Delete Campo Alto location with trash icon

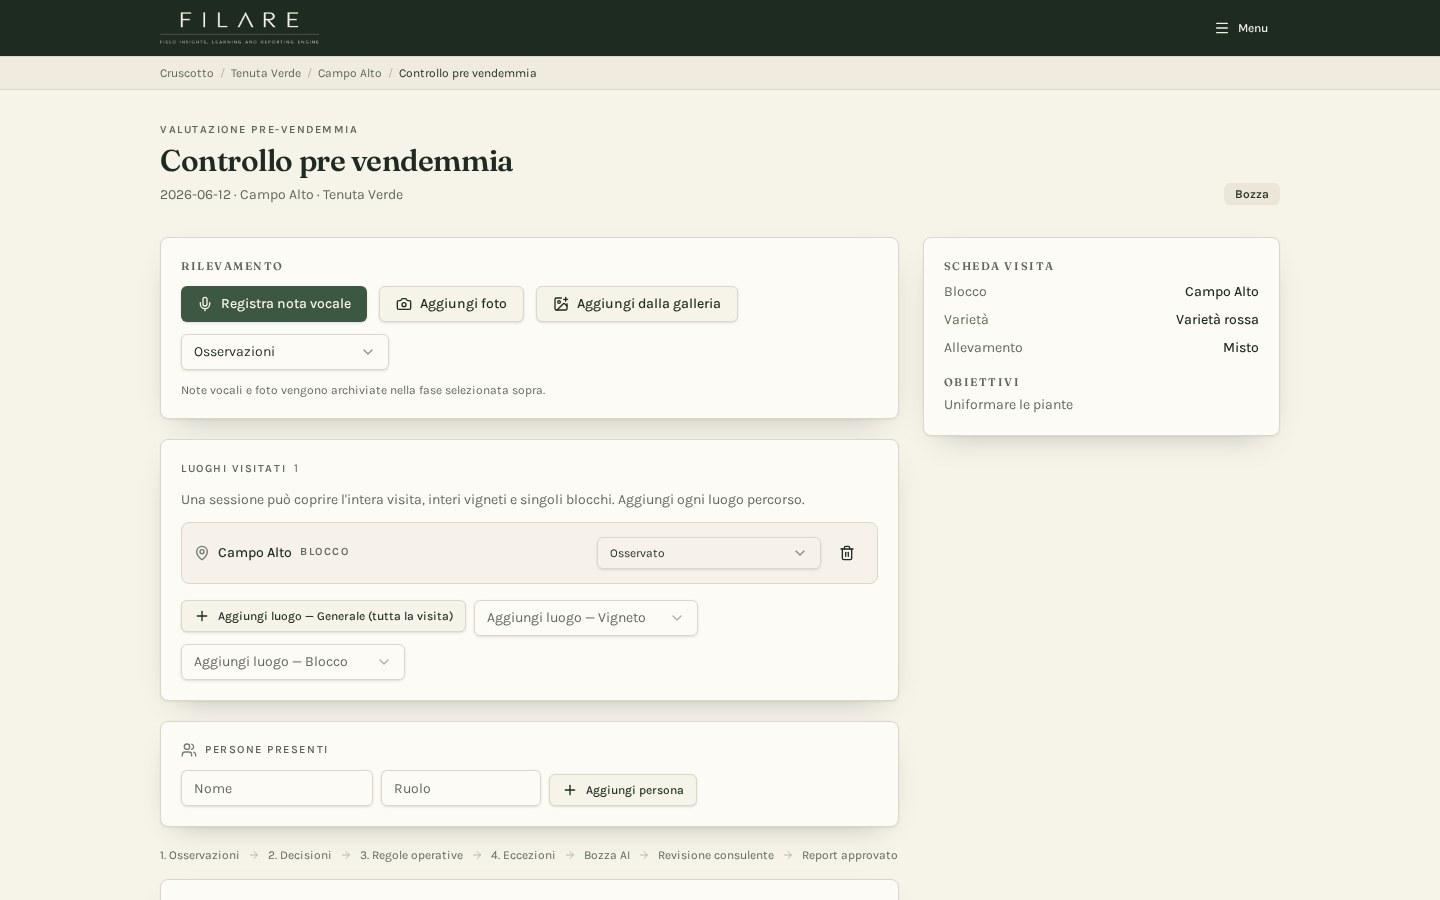tap(847, 553)
